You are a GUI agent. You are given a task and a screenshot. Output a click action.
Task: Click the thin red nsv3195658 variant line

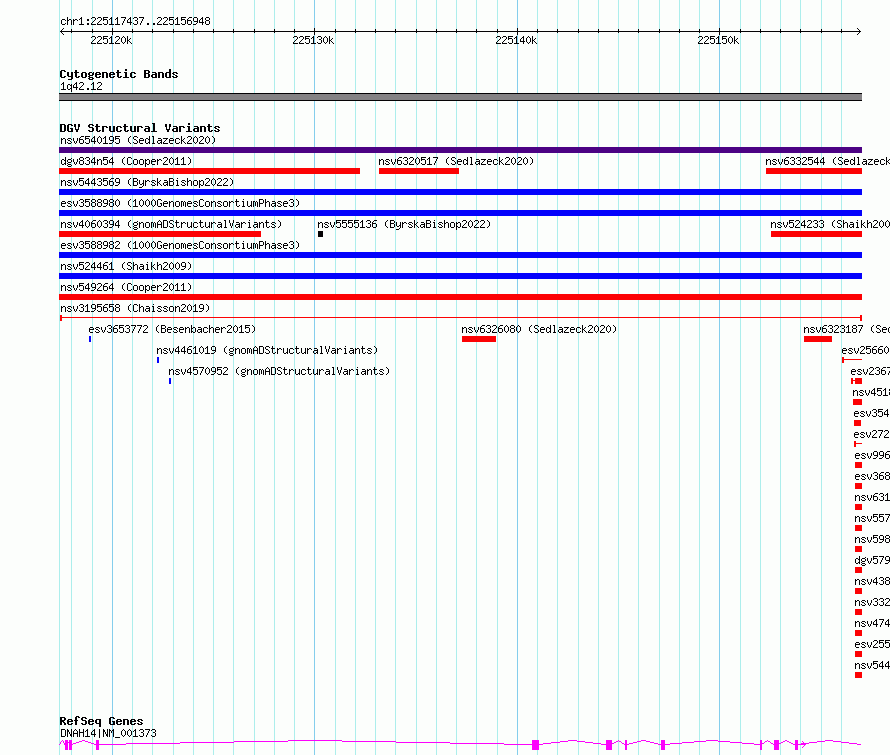(460, 318)
